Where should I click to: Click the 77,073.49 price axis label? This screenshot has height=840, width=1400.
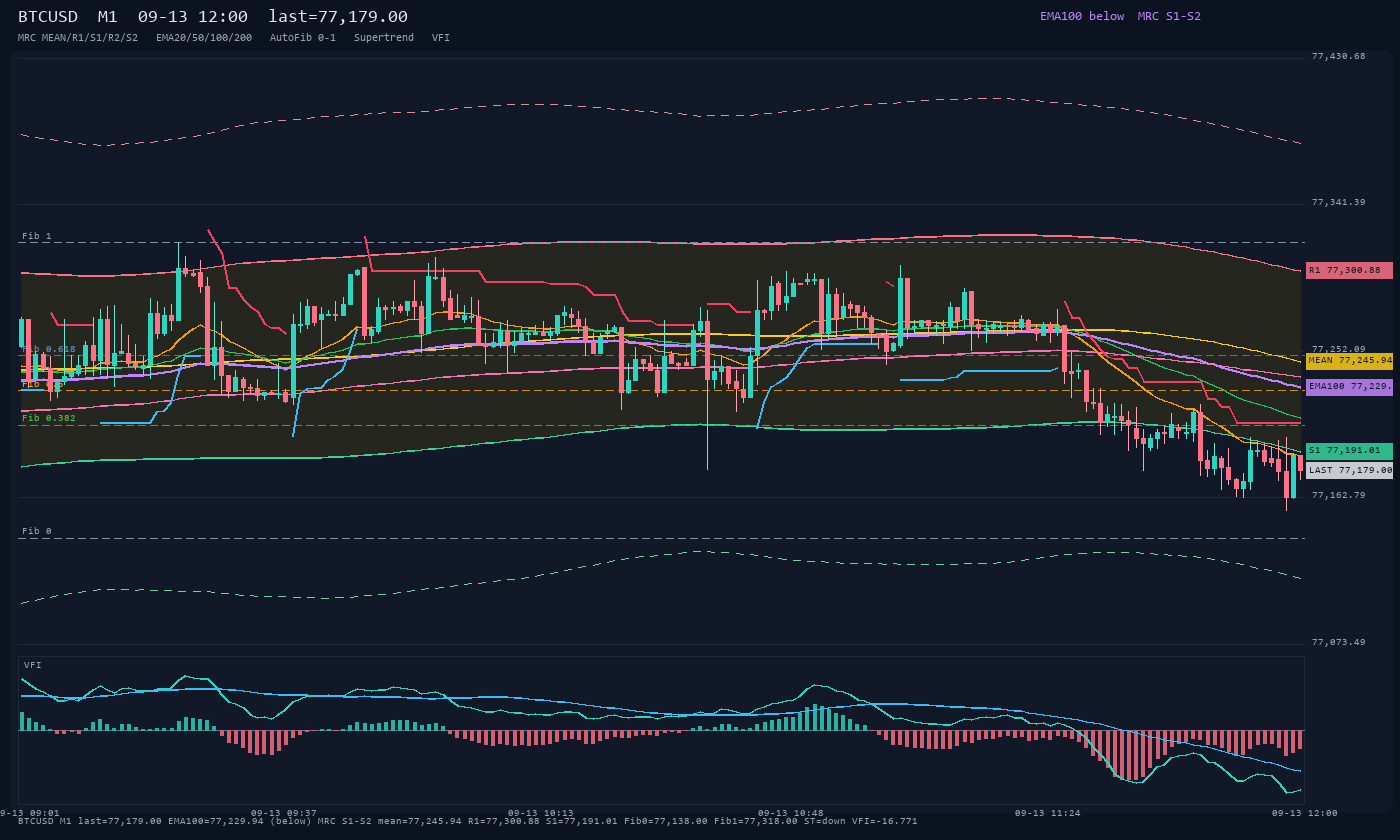point(1338,642)
